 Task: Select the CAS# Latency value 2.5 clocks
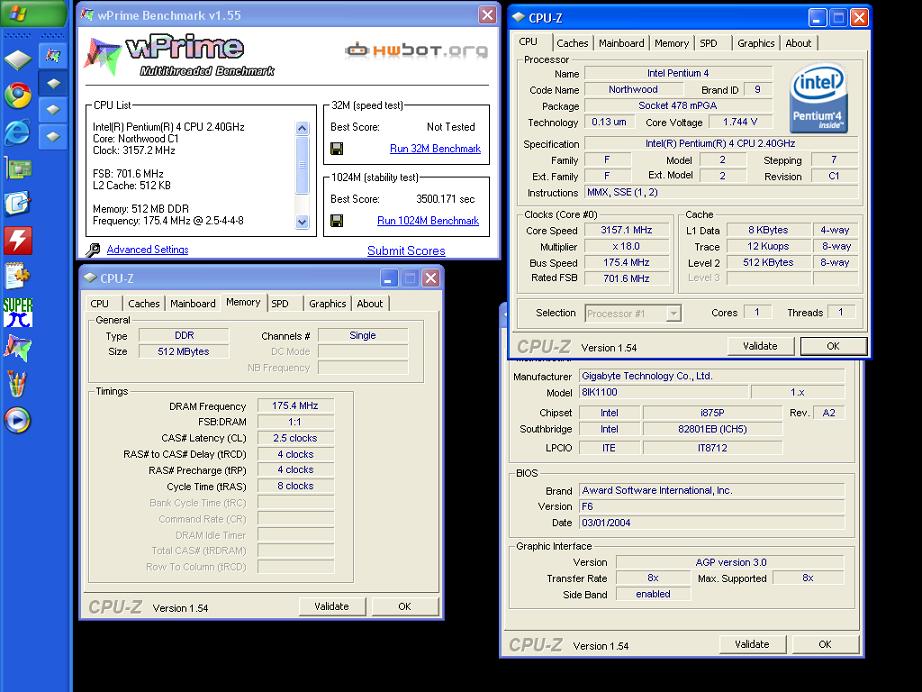(295, 438)
